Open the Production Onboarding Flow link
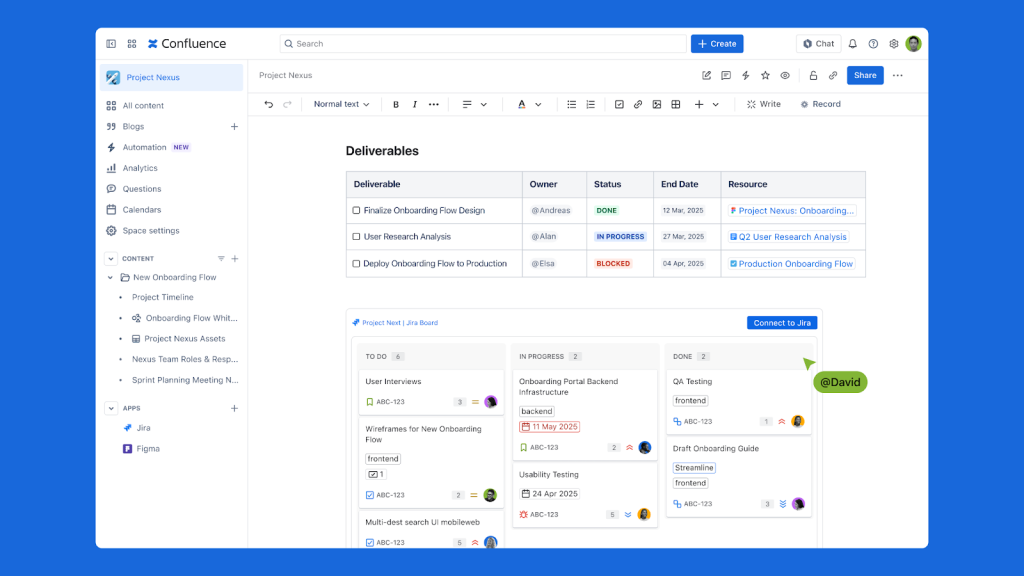1024x576 pixels. point(795,264)
